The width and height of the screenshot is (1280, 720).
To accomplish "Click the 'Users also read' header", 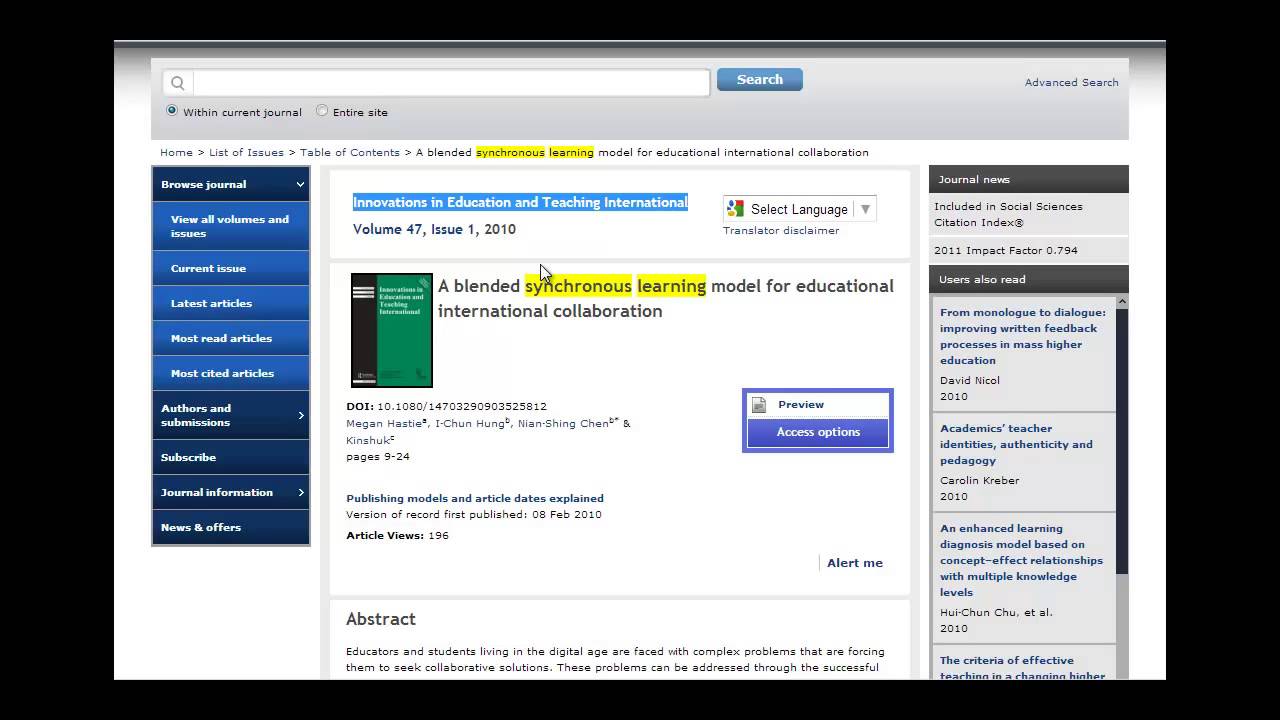I will tap(1028, 279).
